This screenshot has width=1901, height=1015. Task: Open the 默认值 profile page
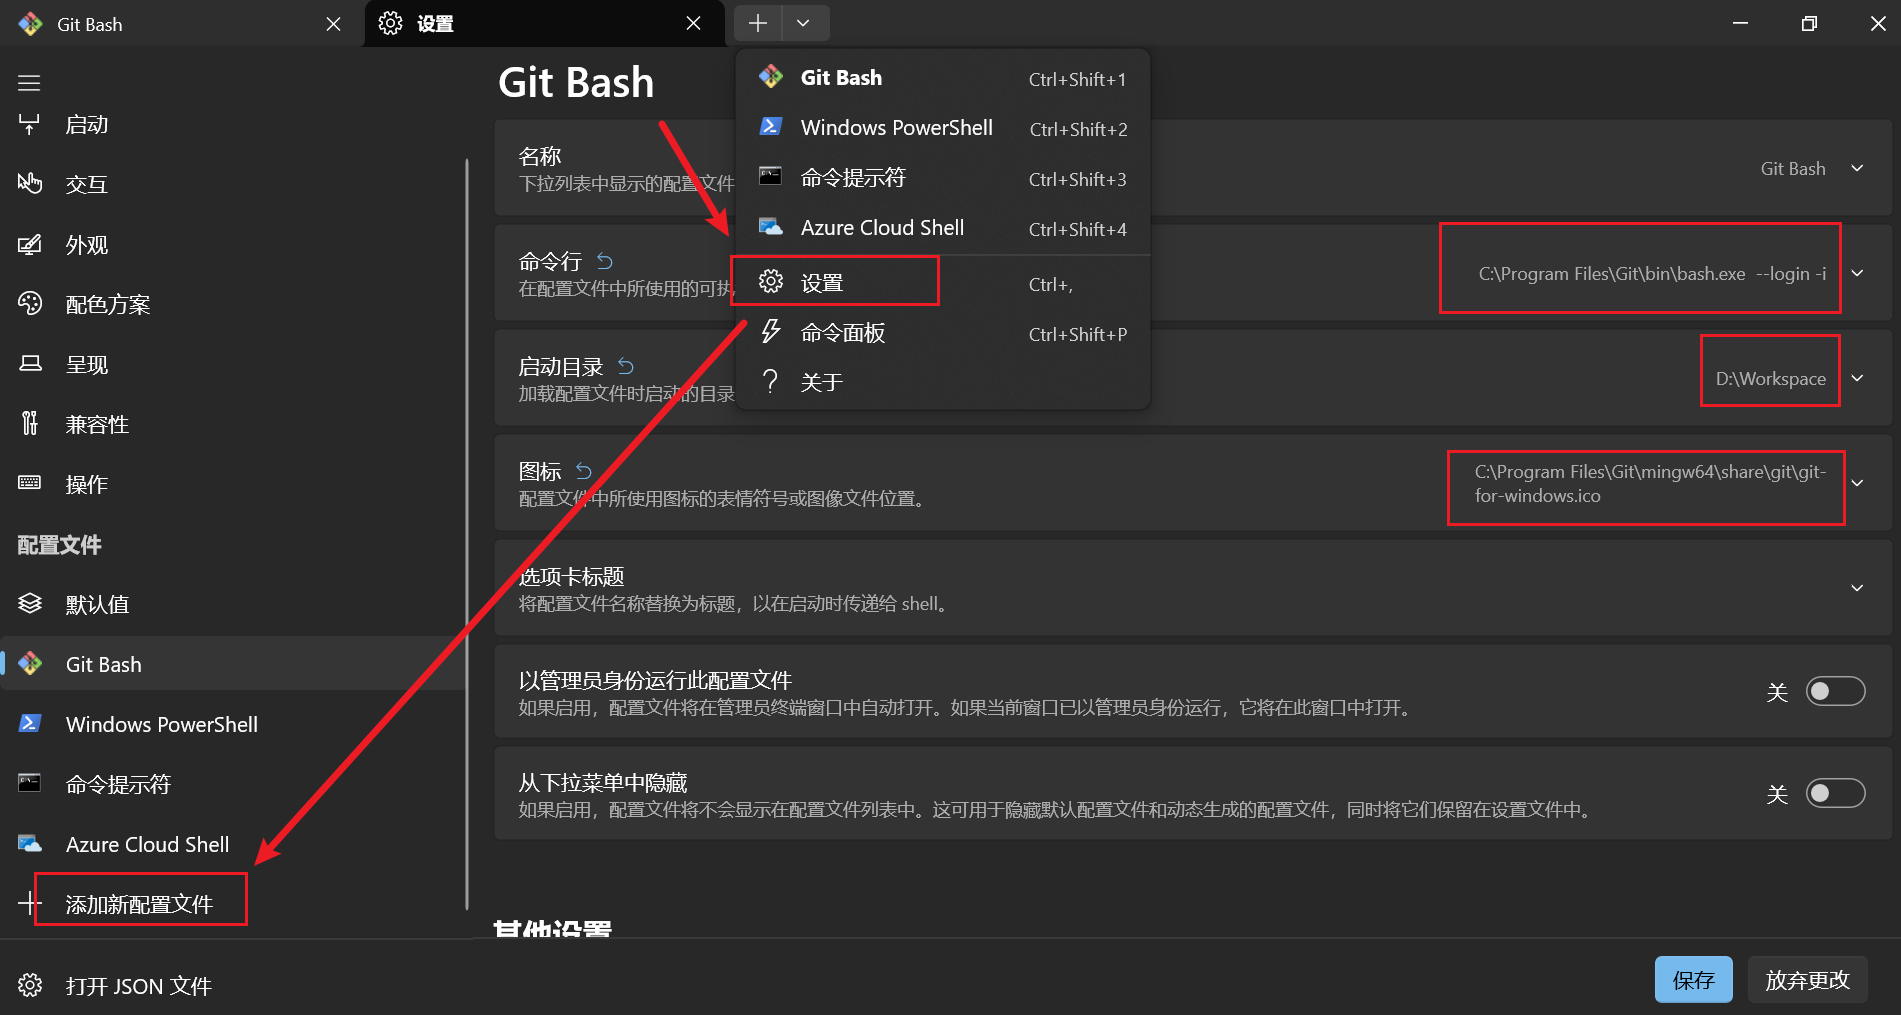232,604
